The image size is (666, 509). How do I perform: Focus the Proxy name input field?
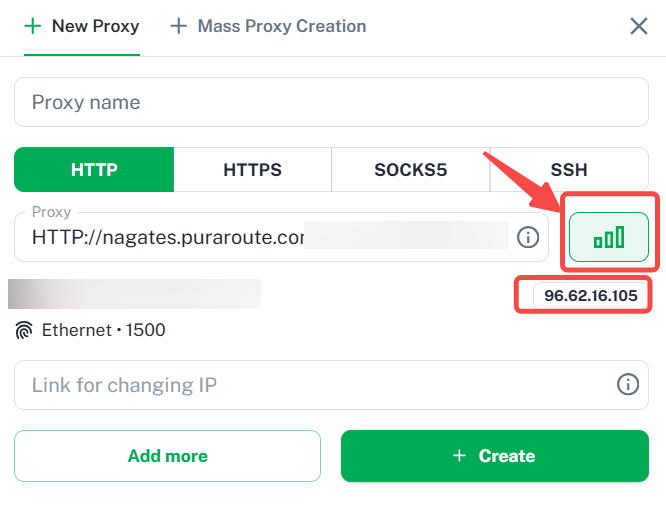coord(331,102)
